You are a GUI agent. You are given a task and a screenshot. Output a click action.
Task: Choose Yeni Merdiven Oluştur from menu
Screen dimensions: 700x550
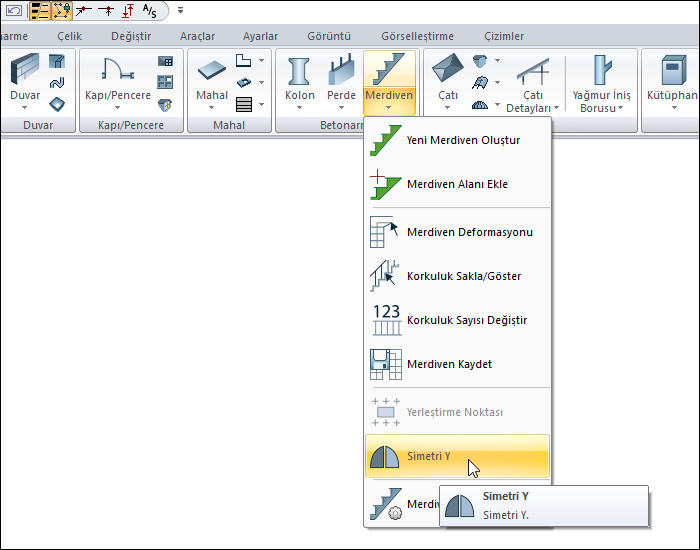pos(462,140)
